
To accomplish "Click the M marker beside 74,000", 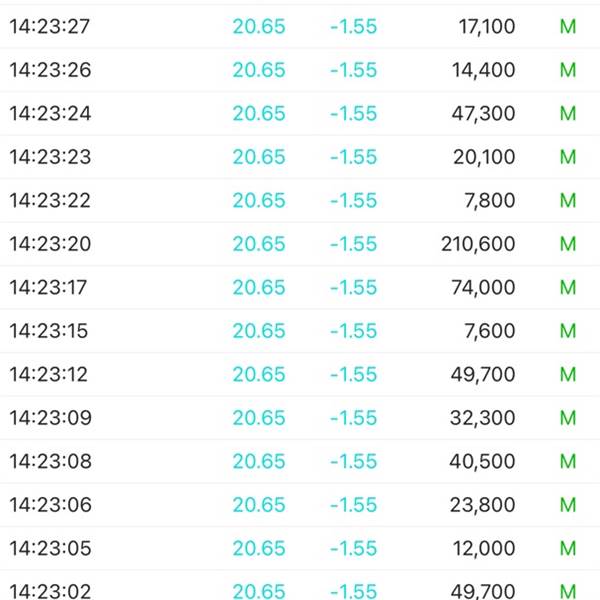I will (568, 287).
